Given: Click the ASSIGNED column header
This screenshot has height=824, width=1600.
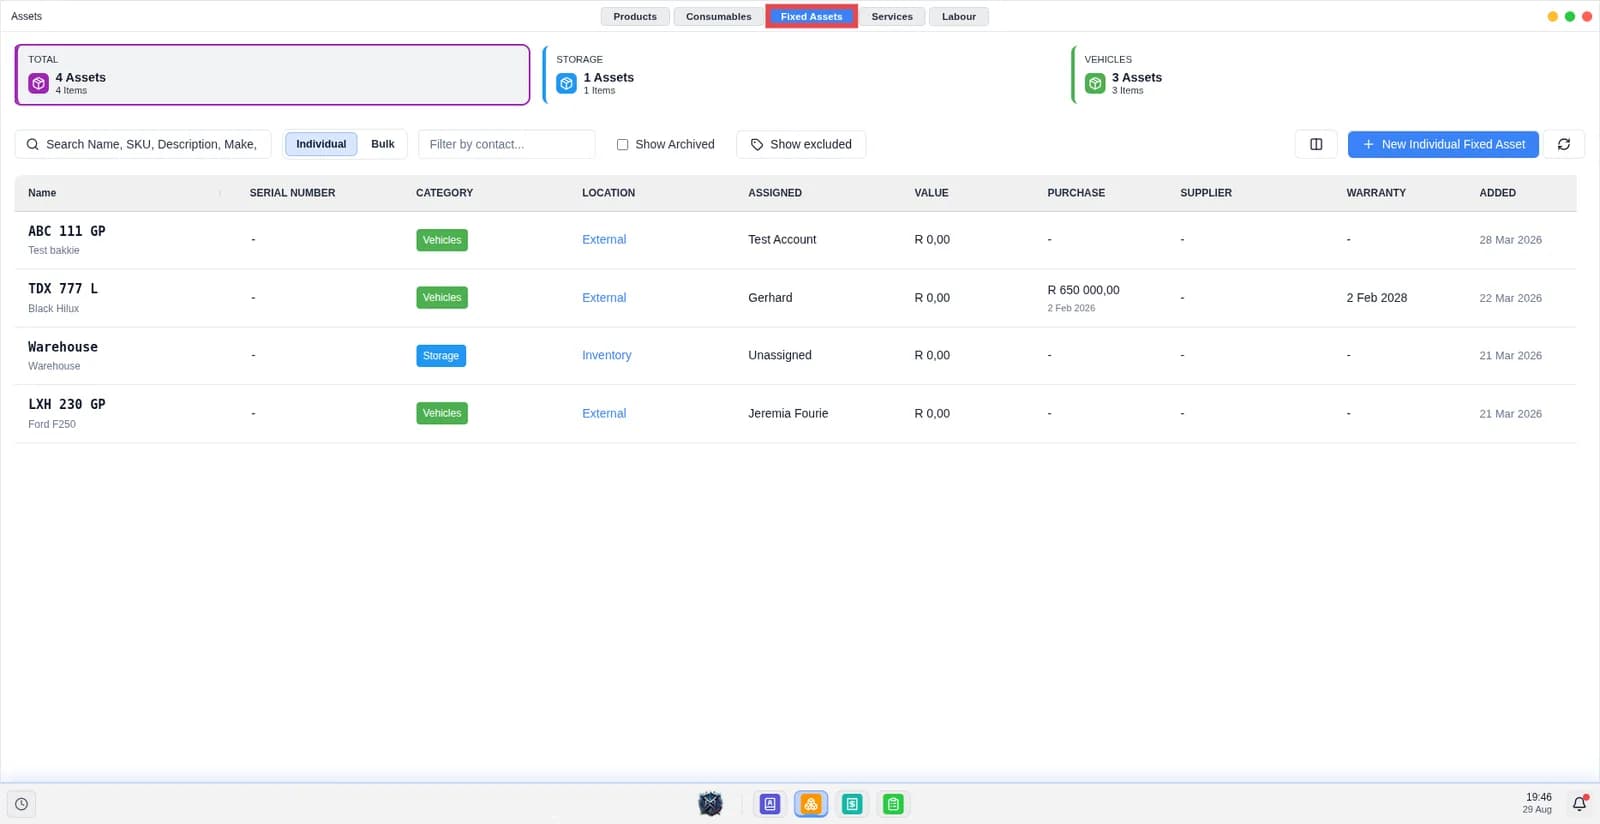Looking at the screenshot, I should tap(775, 193).
